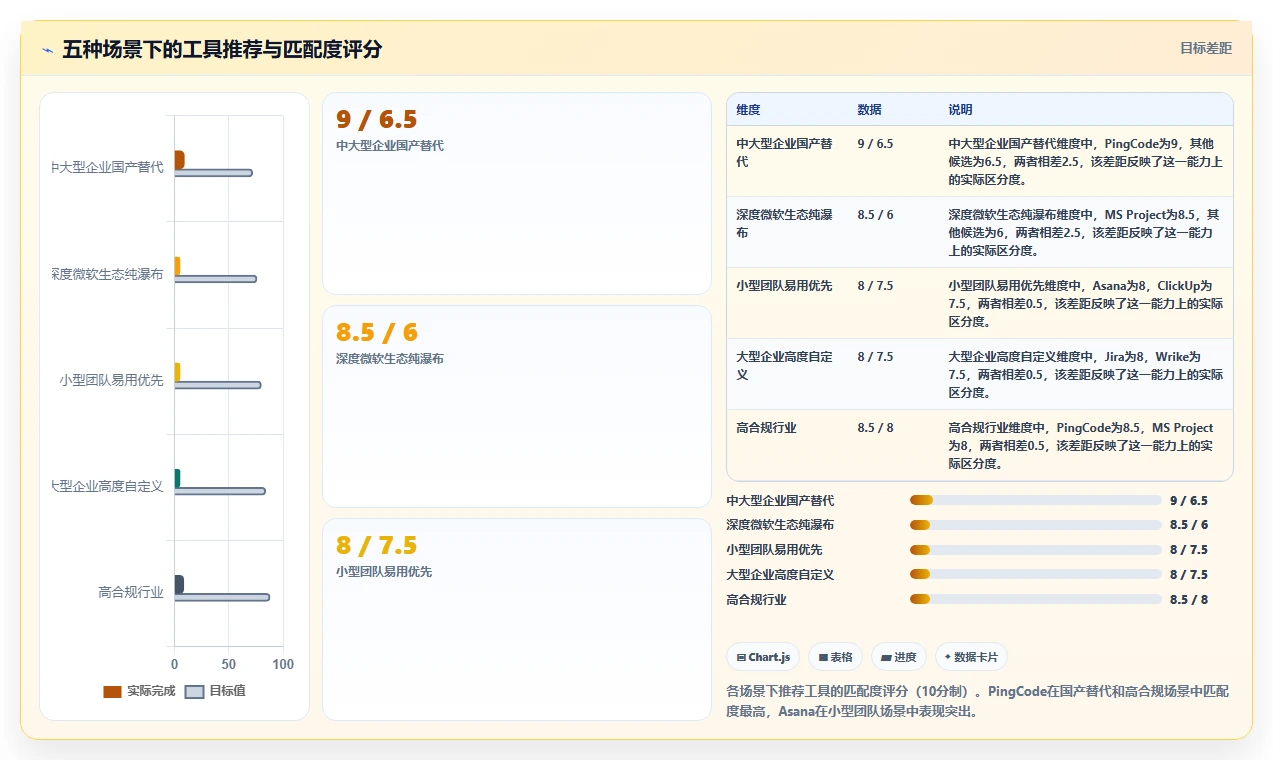Screen dimensions: 1273x760
Task: Click the progress bar for 大型企业高度自定义
Action: [x=1036, y=575]
